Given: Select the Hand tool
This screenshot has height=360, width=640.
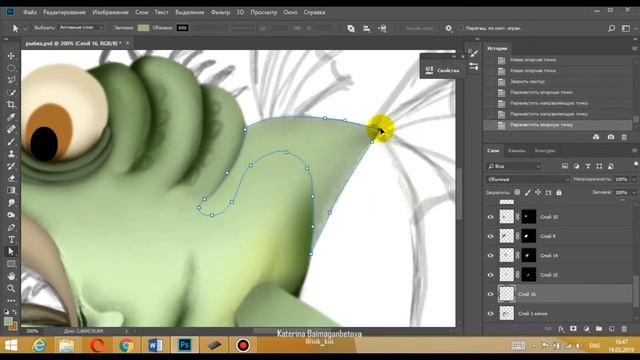Looking at the screenshot, I should (11, 276).
